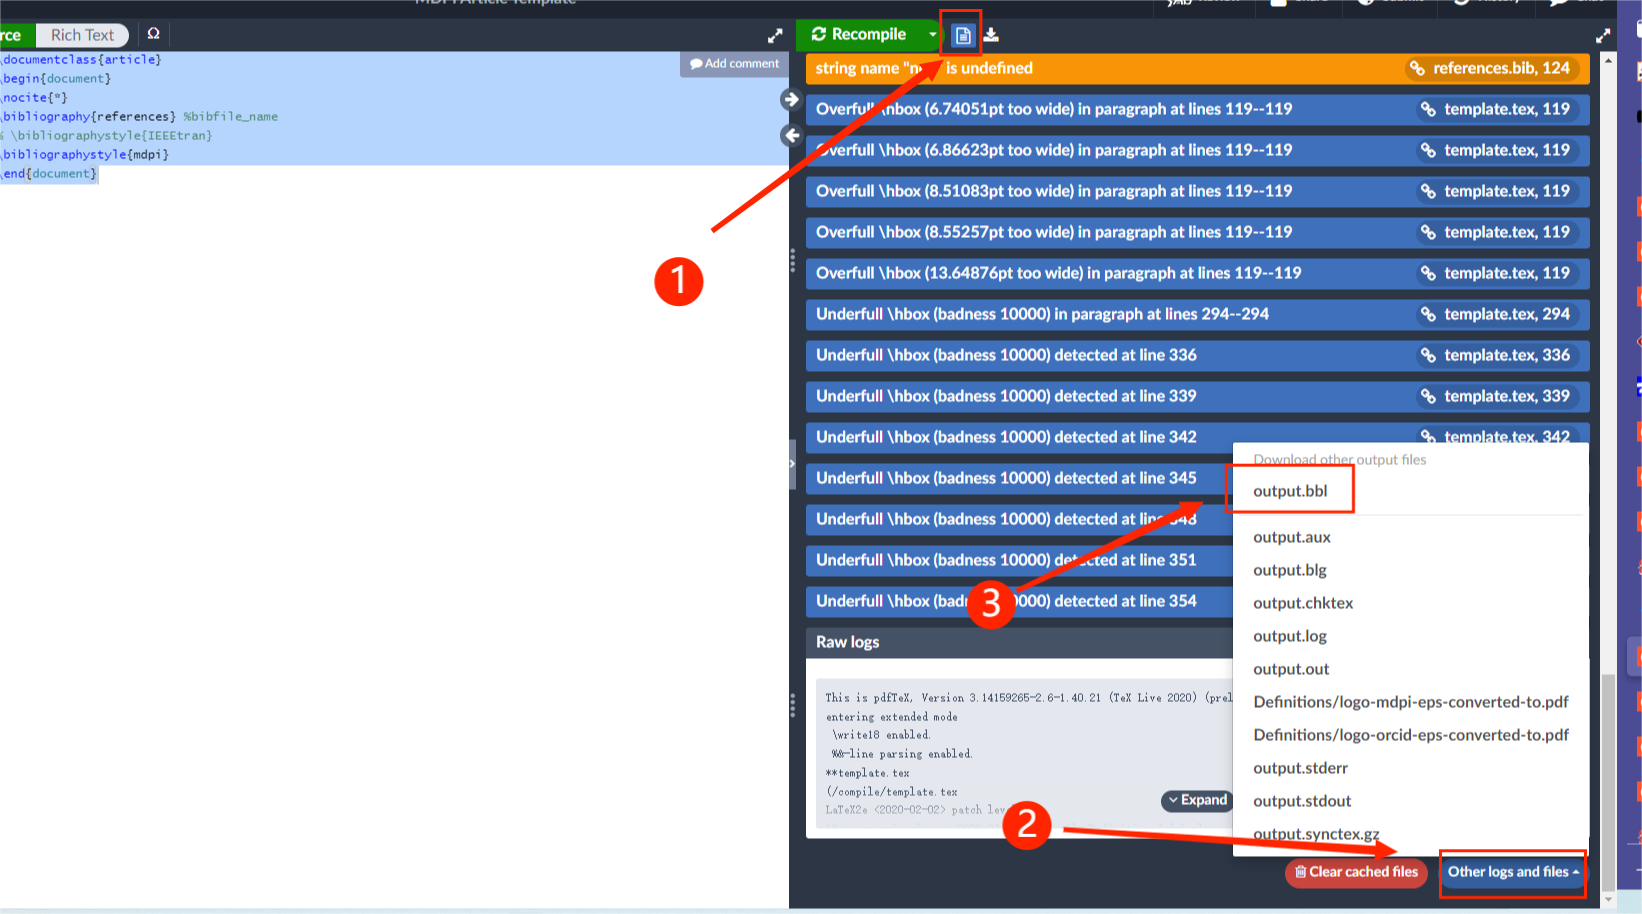
Task: Download output.stderr from the menu
Action: pos(1300,768)
